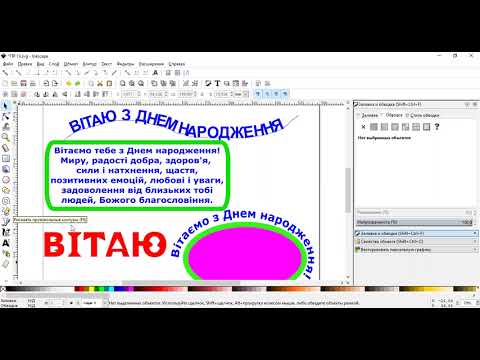Viewport: 480px width, 360px height.
Task: Open Fill and Stroke dialog from toolbar
Action: pyautogui.click(x=208, y=83)
